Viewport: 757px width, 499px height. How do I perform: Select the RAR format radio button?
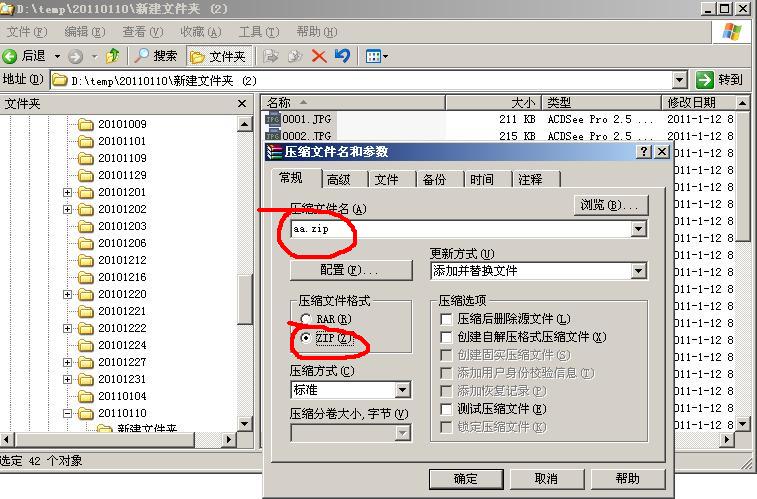tap(306, 319)
